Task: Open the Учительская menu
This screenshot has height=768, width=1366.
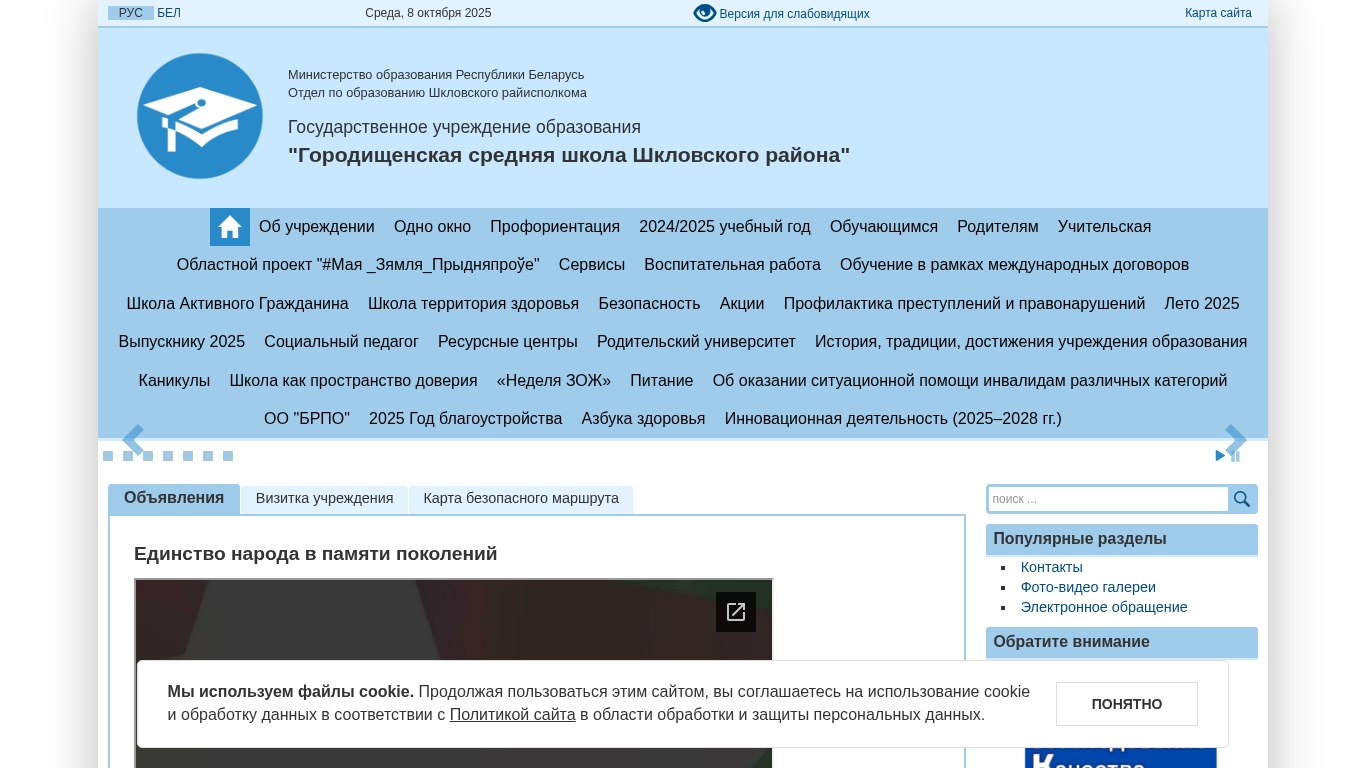Action: click(1105, 227)
